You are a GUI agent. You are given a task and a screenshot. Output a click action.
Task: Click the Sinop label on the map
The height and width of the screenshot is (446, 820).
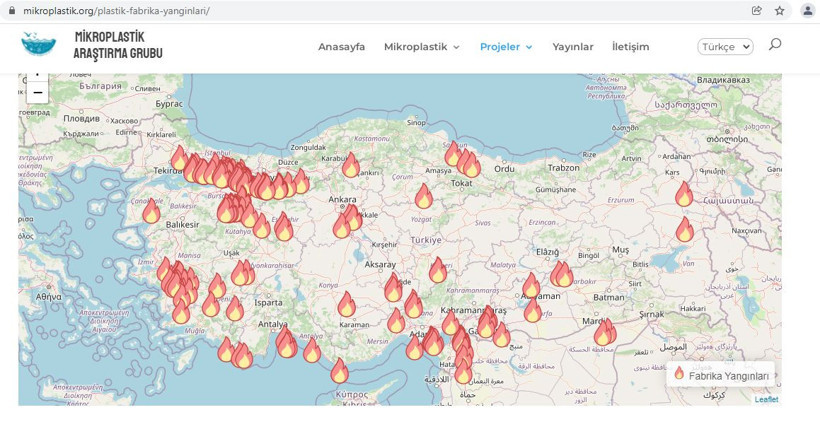(x=416, y=122)
